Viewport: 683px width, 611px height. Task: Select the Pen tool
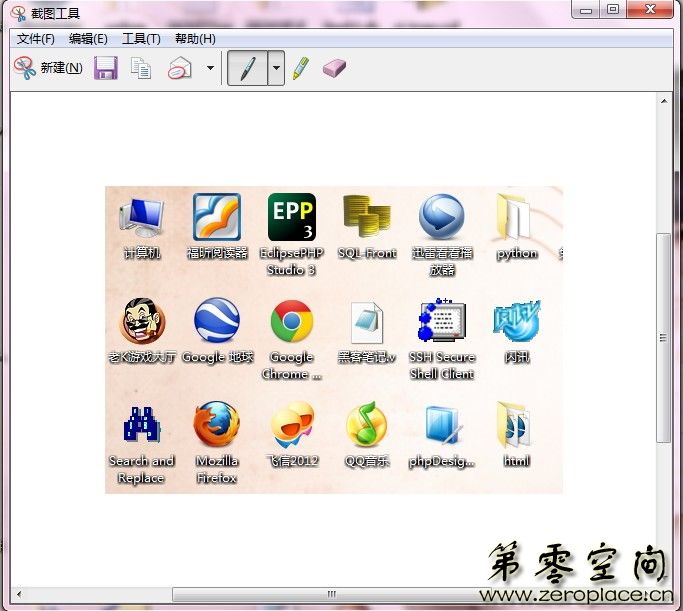[x=247, y=68]
